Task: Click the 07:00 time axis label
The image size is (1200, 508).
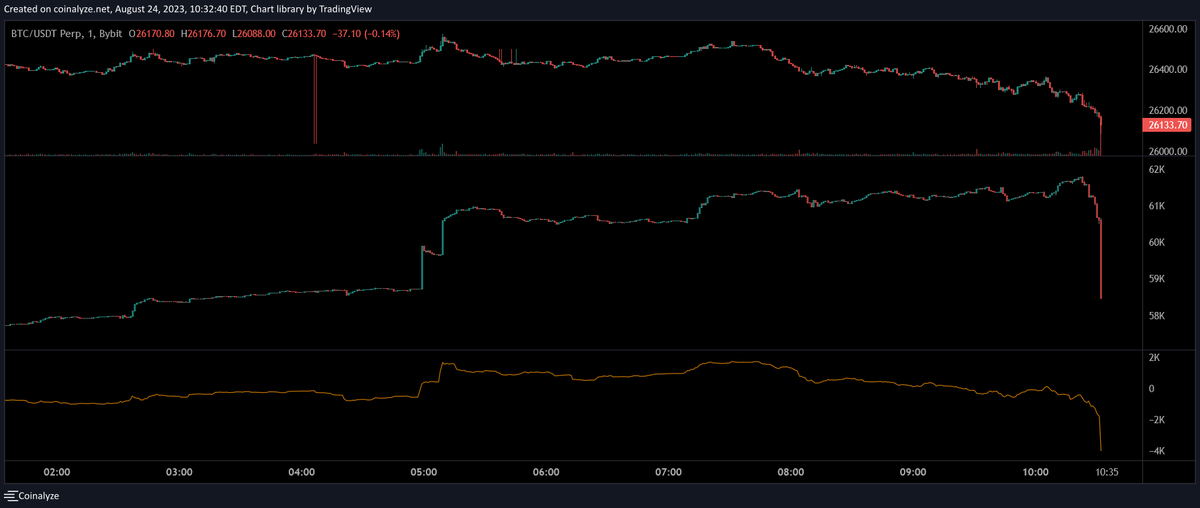Action: (668, 472)
